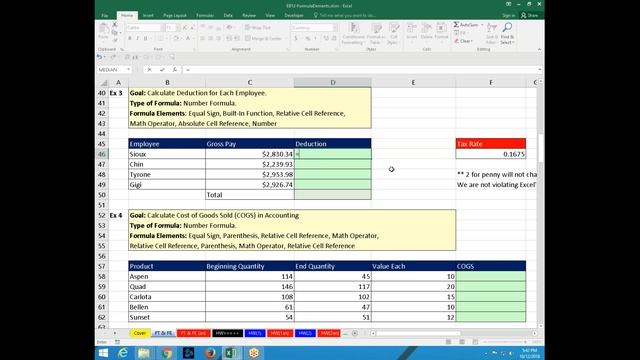Screen dimensions: 640x360
Task: Switch to the Formulas ribbon tab
Action: [205, 16]
